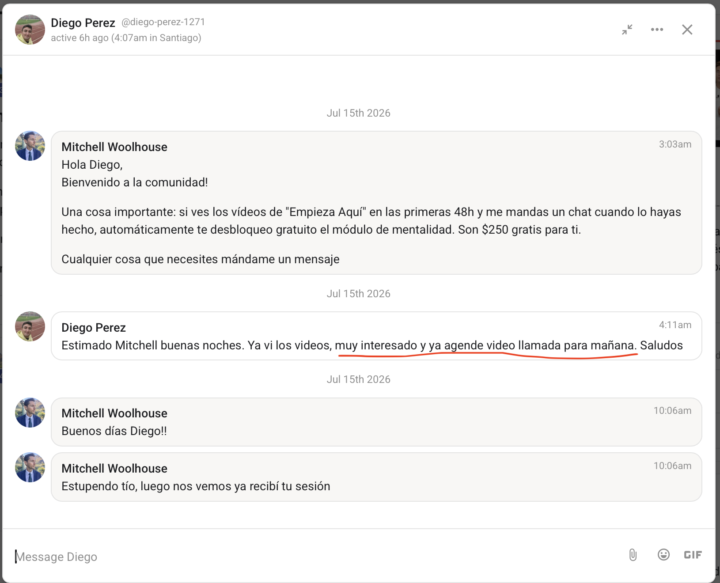Click Mitchell Woolhouse's name above "Buenos días Diego!!"
The image size is (720, 583).
pos(114,413)
